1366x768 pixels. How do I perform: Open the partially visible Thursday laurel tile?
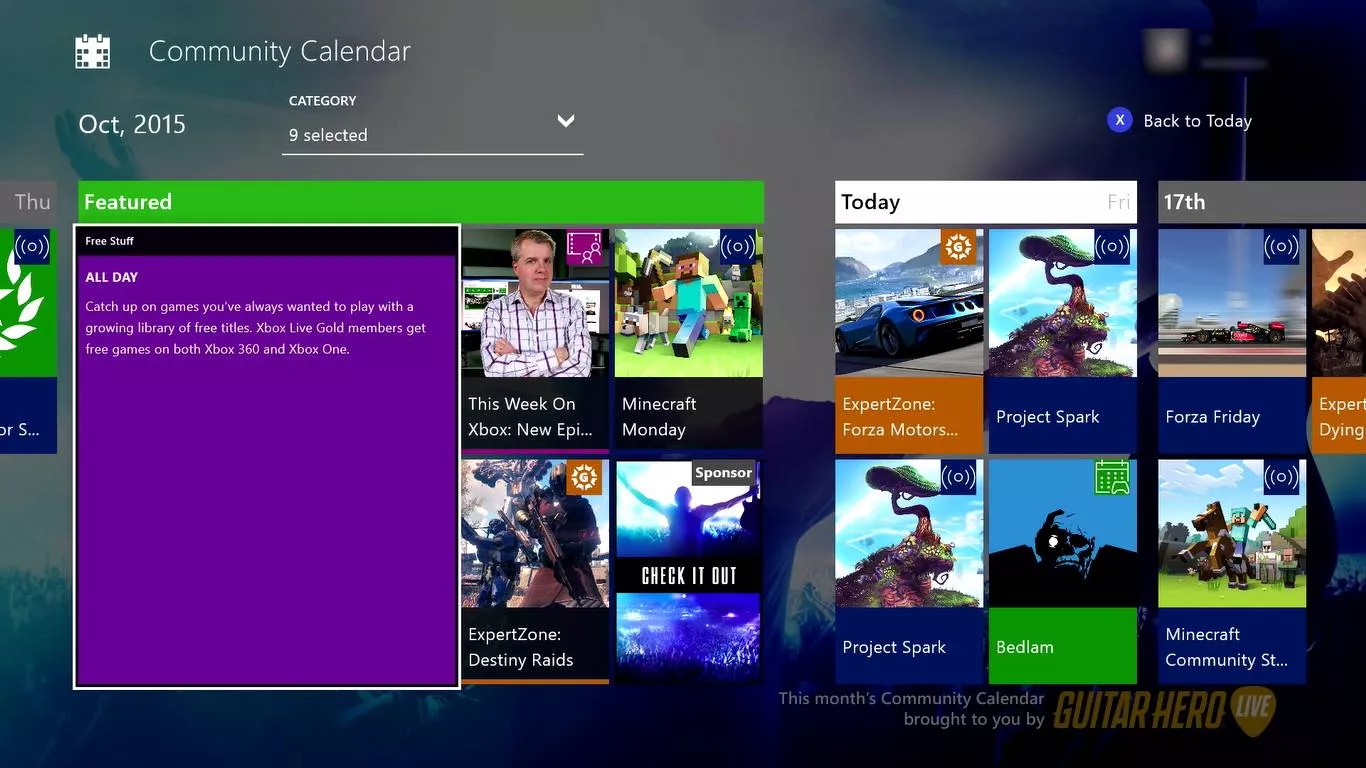coord(28,341)
